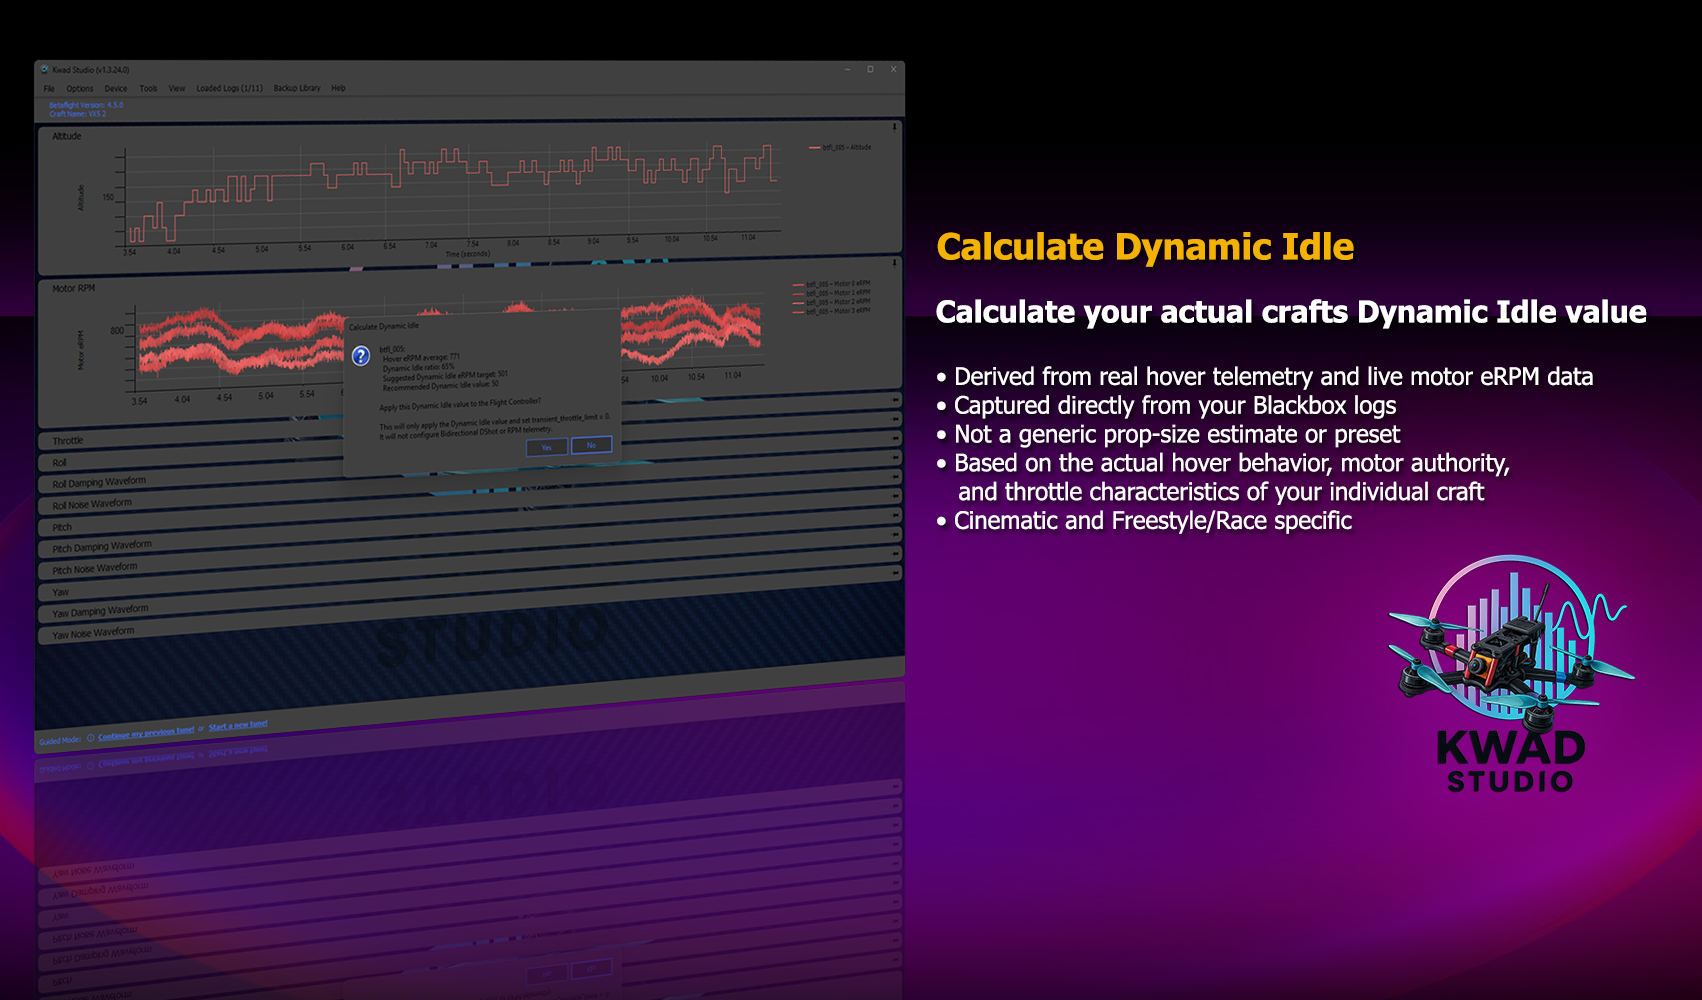Open the Backup Library menu

pyautogui.click(x=297, y=88)
